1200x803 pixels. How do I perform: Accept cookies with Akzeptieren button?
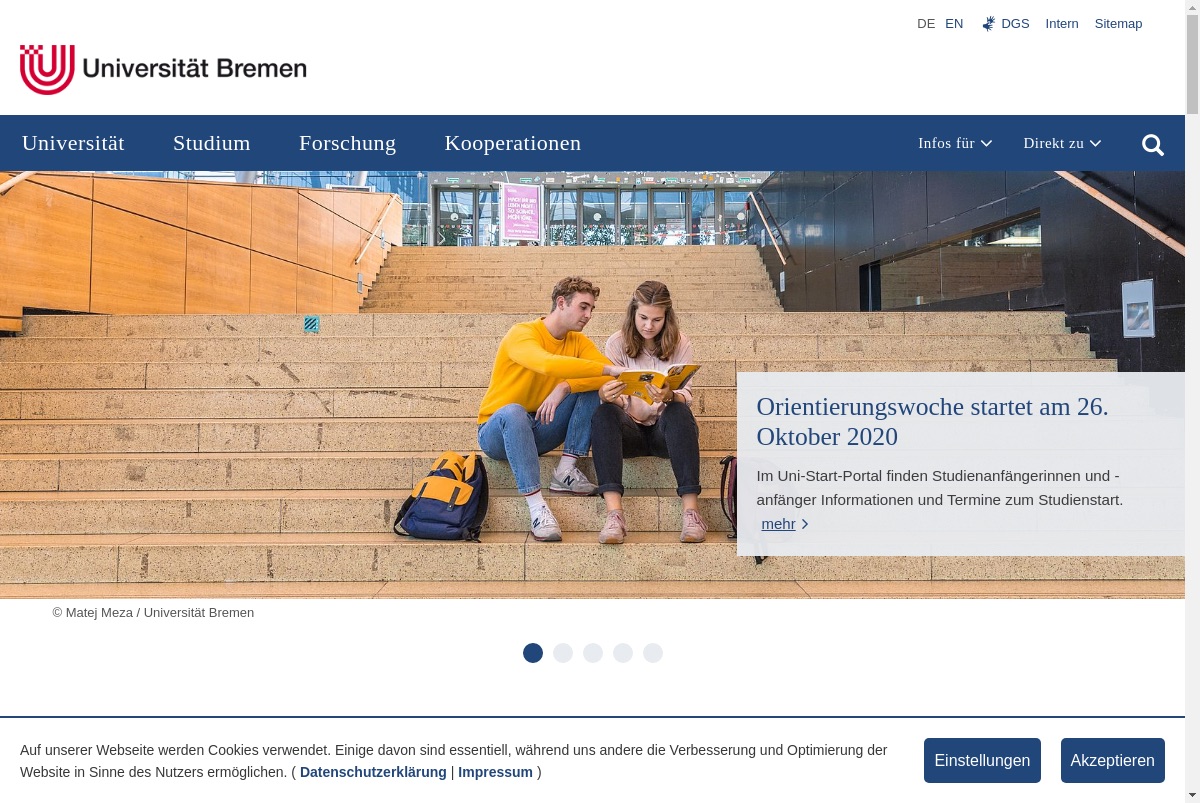tap(1113, 760)
